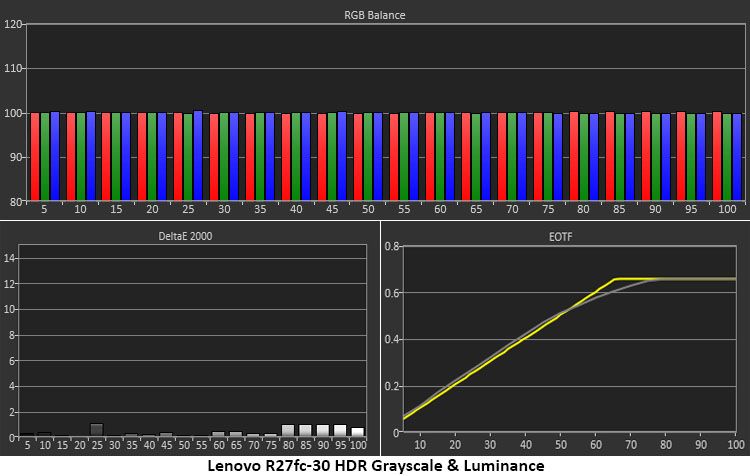Click the 50 label under RGB Balance chart

(x=368, y=210)
